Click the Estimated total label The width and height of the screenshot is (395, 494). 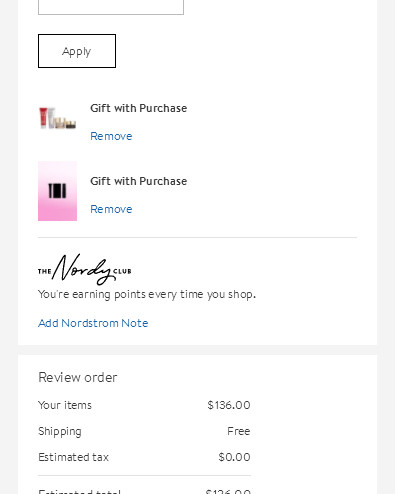tap(79, 491)
